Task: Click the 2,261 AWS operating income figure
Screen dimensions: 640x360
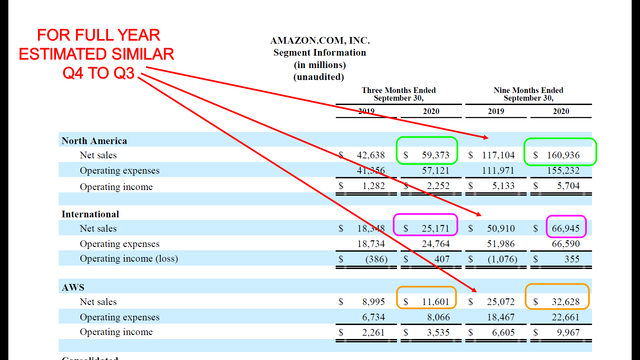Action: click(373, 333)
